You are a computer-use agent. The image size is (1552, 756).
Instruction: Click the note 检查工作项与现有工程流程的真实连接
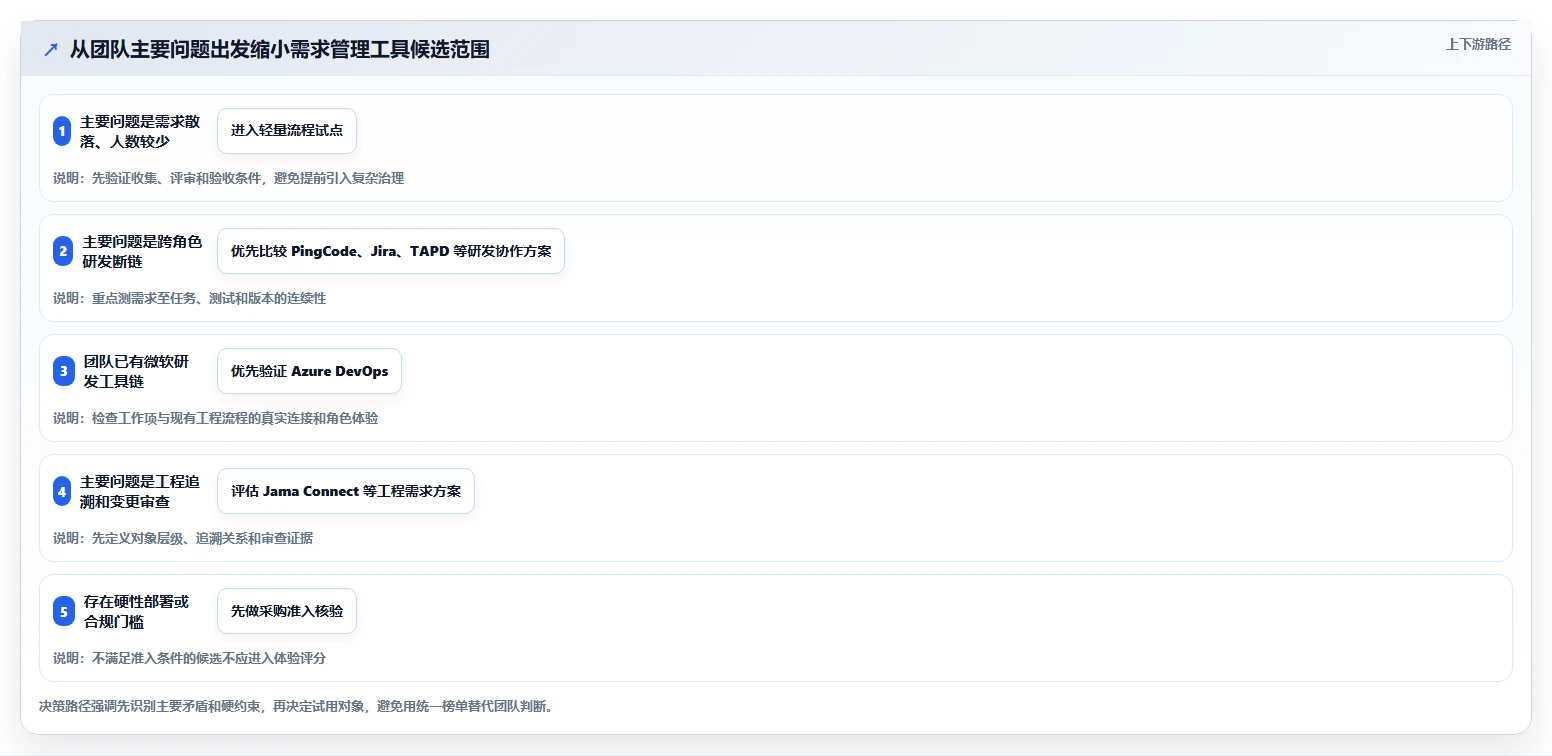pos(215,418)
